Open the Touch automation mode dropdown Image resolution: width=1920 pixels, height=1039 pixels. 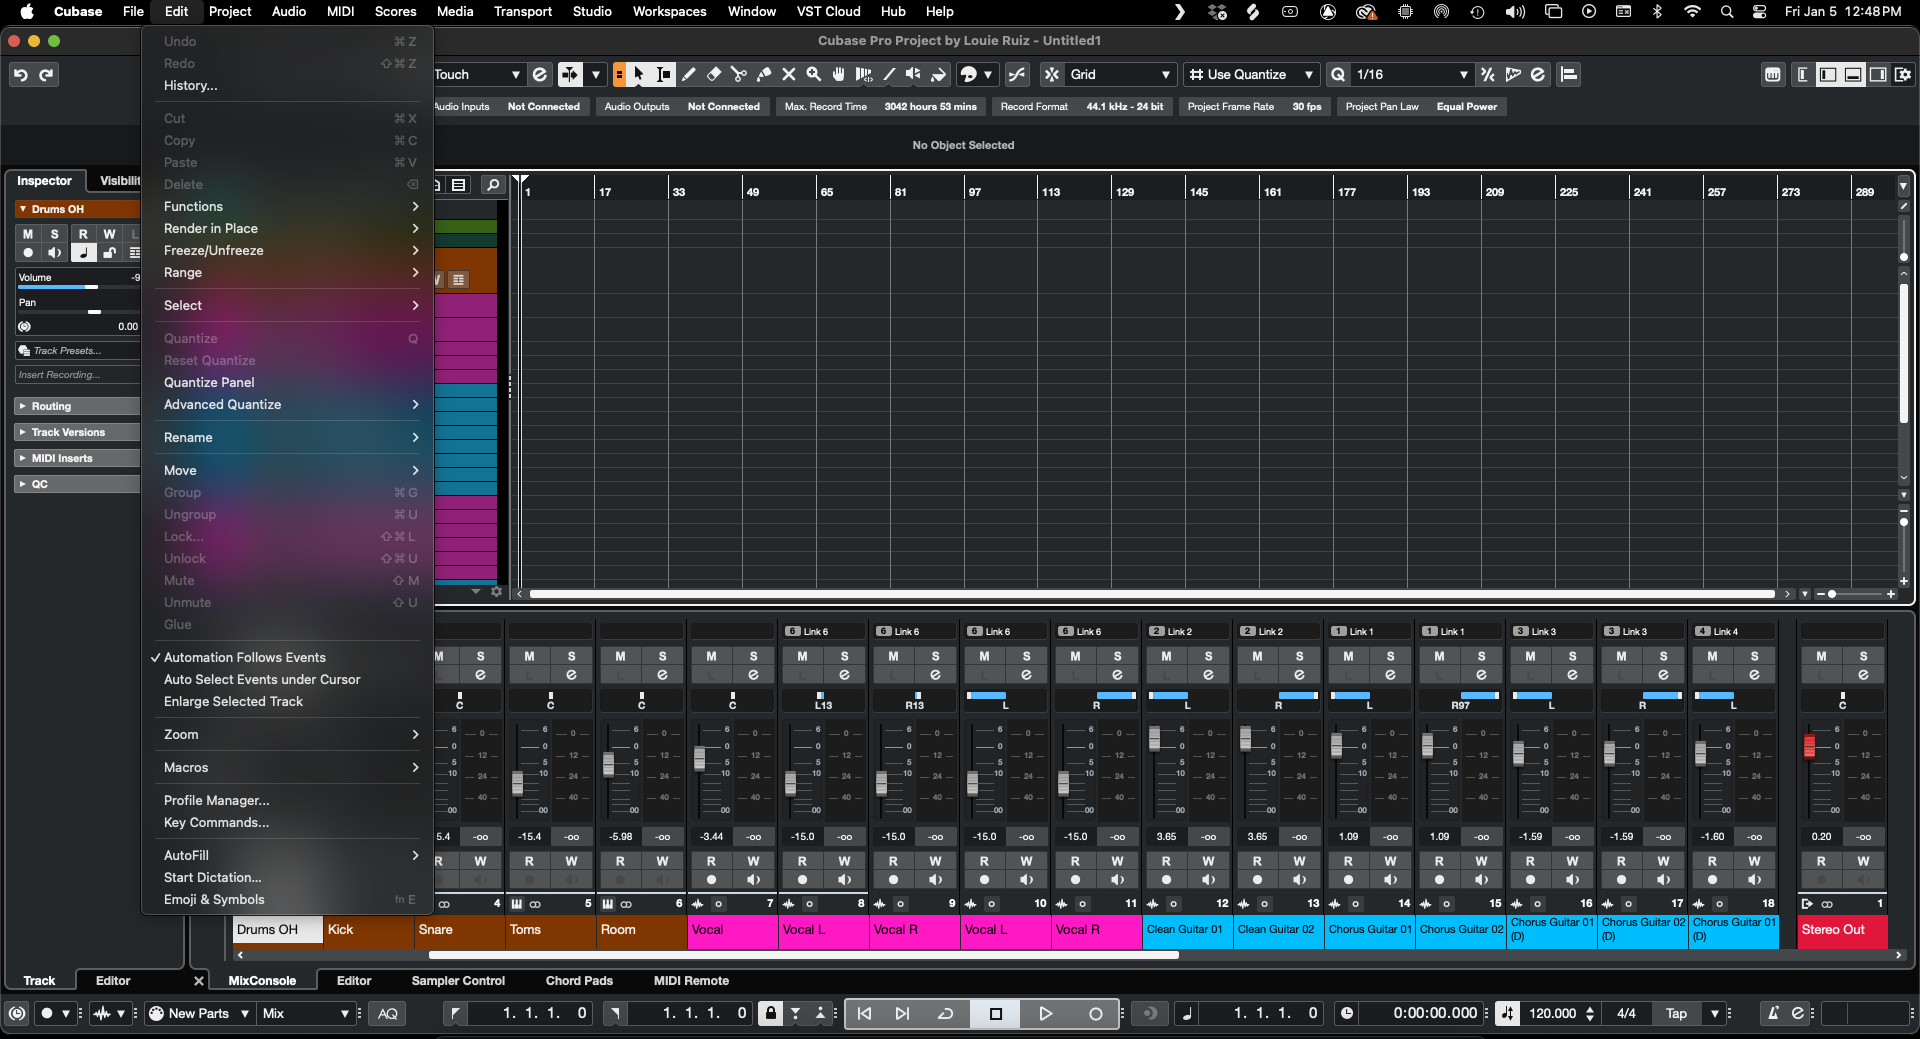pyautogui.click(x=478, y=75)
